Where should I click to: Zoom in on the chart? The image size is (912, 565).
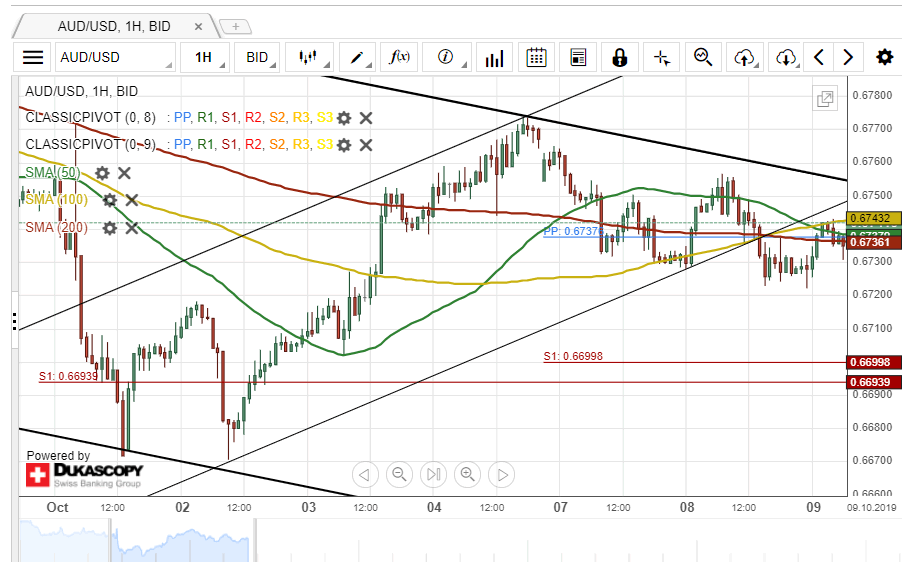point(466,474)
